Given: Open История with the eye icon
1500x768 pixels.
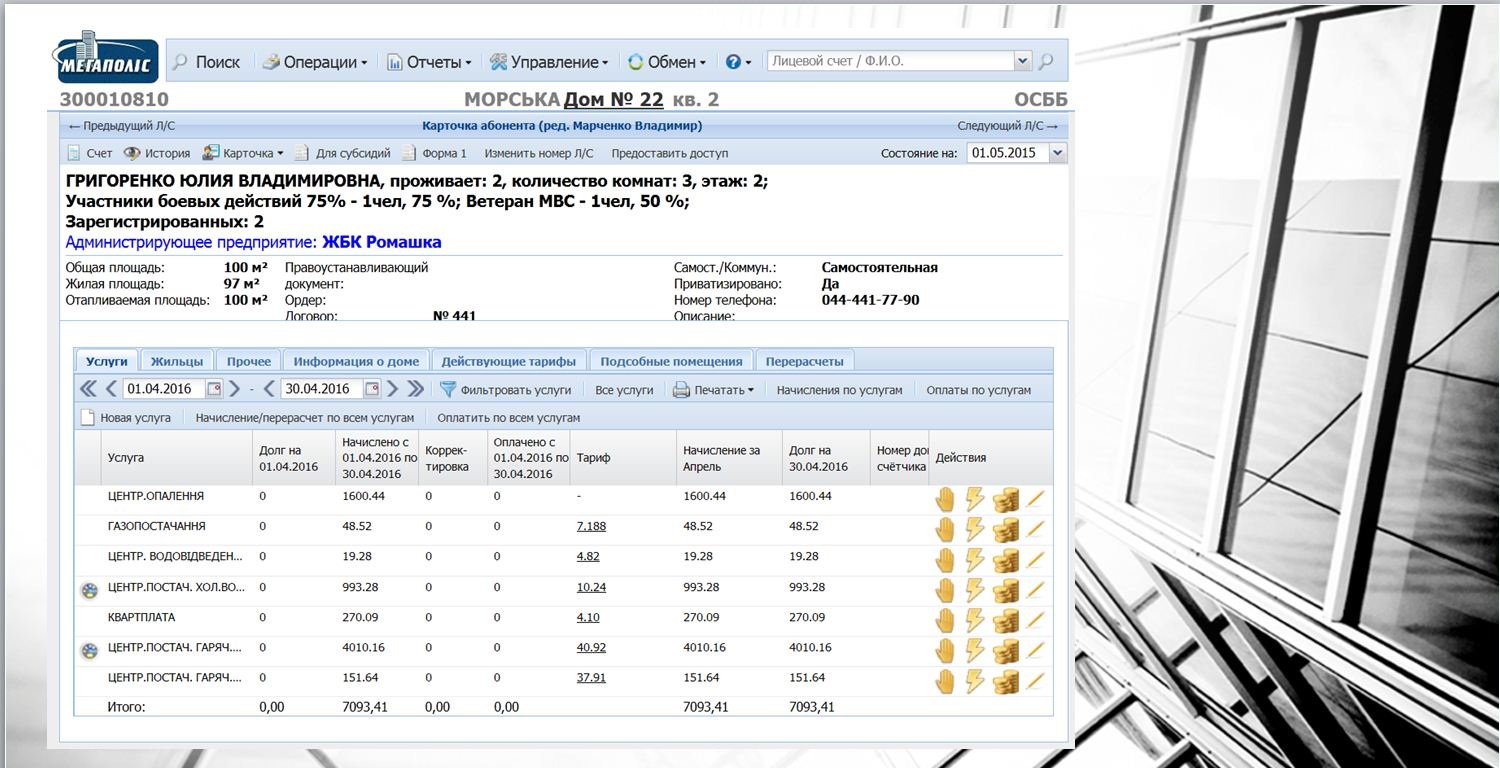Looking at the screenshot, I should point(156,154).
